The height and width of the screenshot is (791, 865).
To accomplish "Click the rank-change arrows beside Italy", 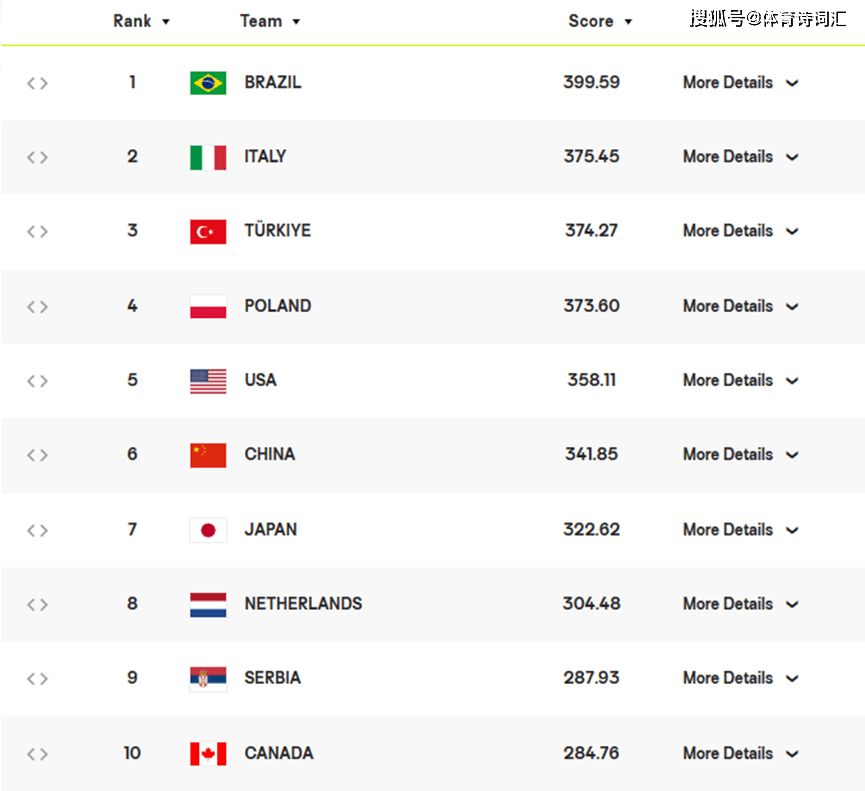I will click(x=38, y=158).
